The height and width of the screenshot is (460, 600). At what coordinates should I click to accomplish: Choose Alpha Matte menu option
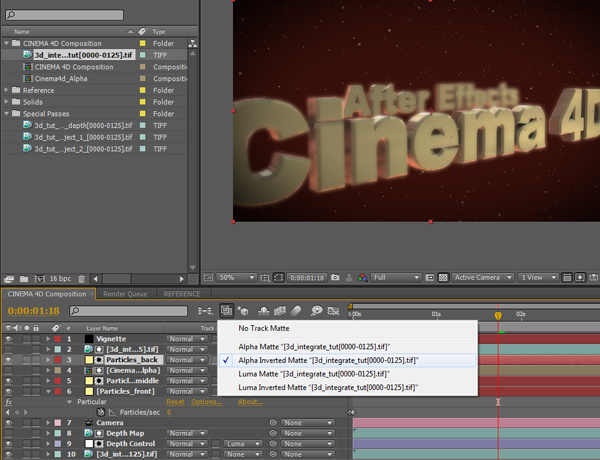coord(314,347)
